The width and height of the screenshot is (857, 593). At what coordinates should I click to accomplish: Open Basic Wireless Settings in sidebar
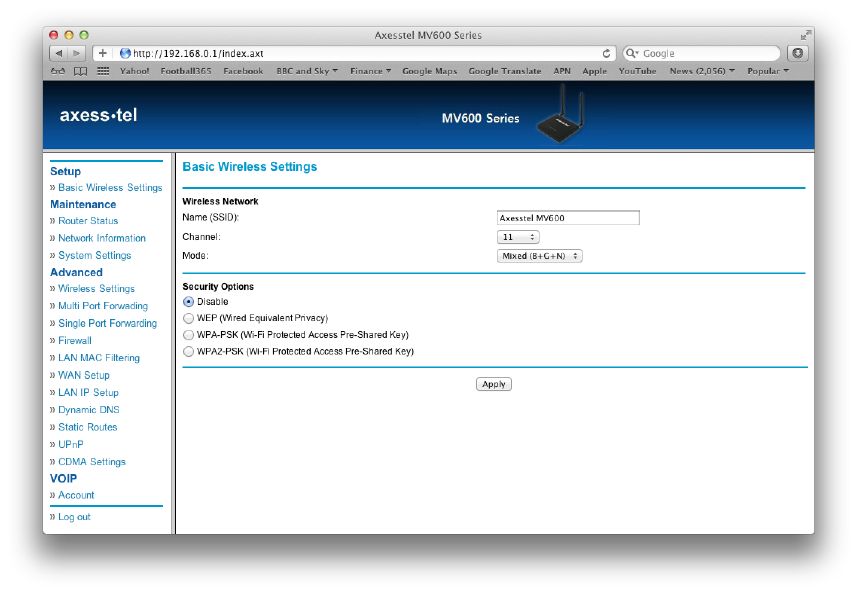110,187
